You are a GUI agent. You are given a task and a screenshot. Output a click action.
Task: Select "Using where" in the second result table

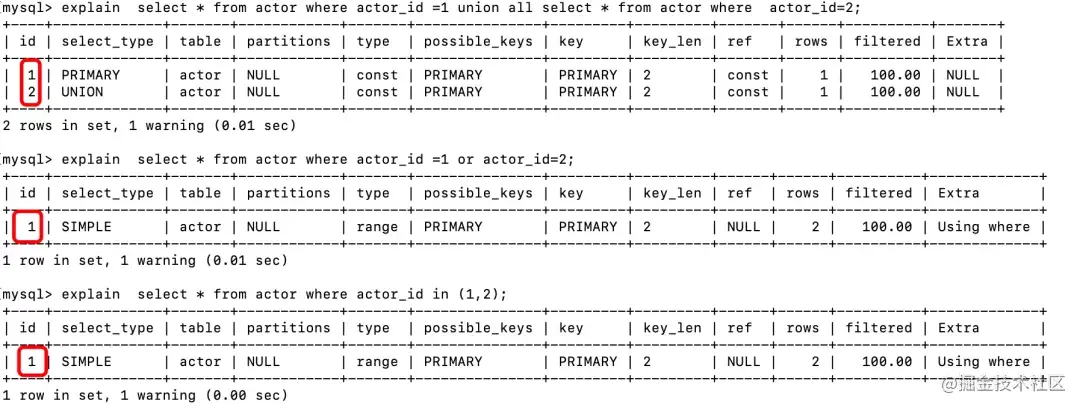pyautogui.click(x=983, y=227)
